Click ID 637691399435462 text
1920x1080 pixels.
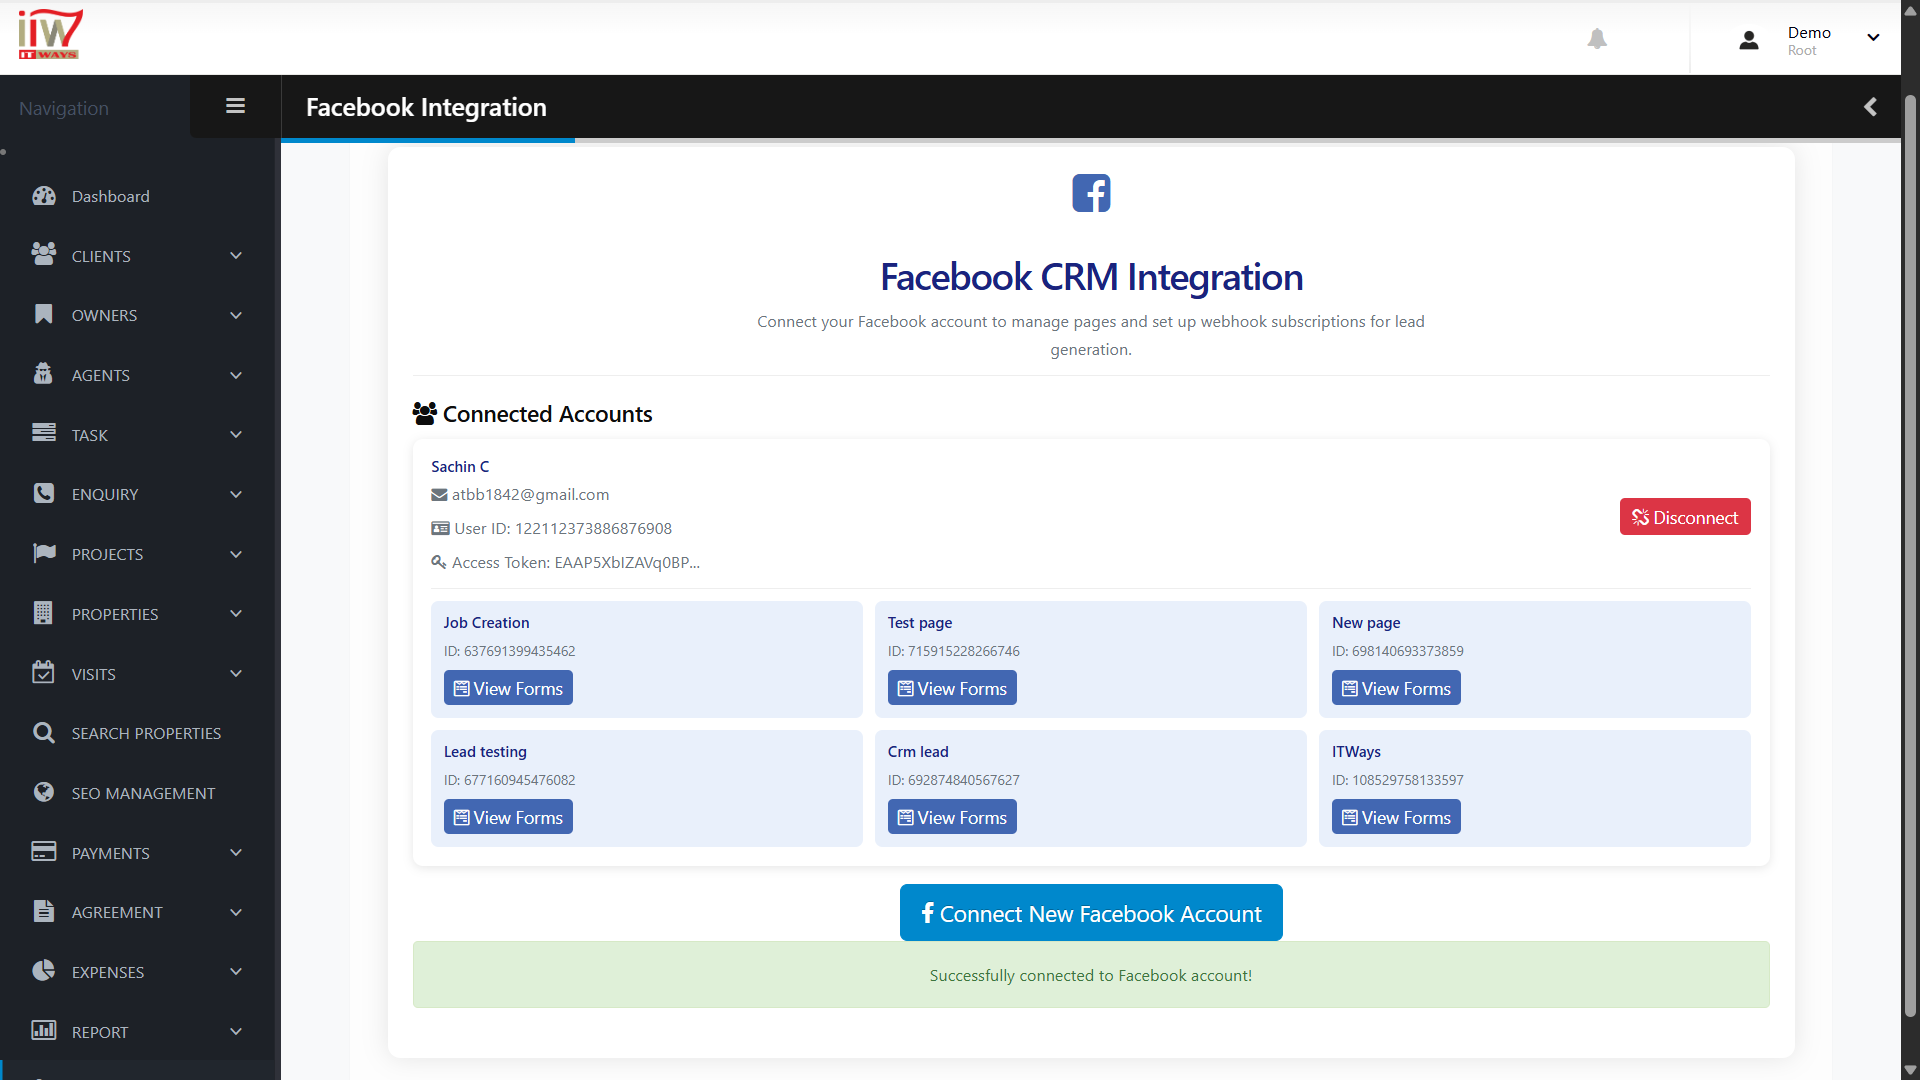510,651
